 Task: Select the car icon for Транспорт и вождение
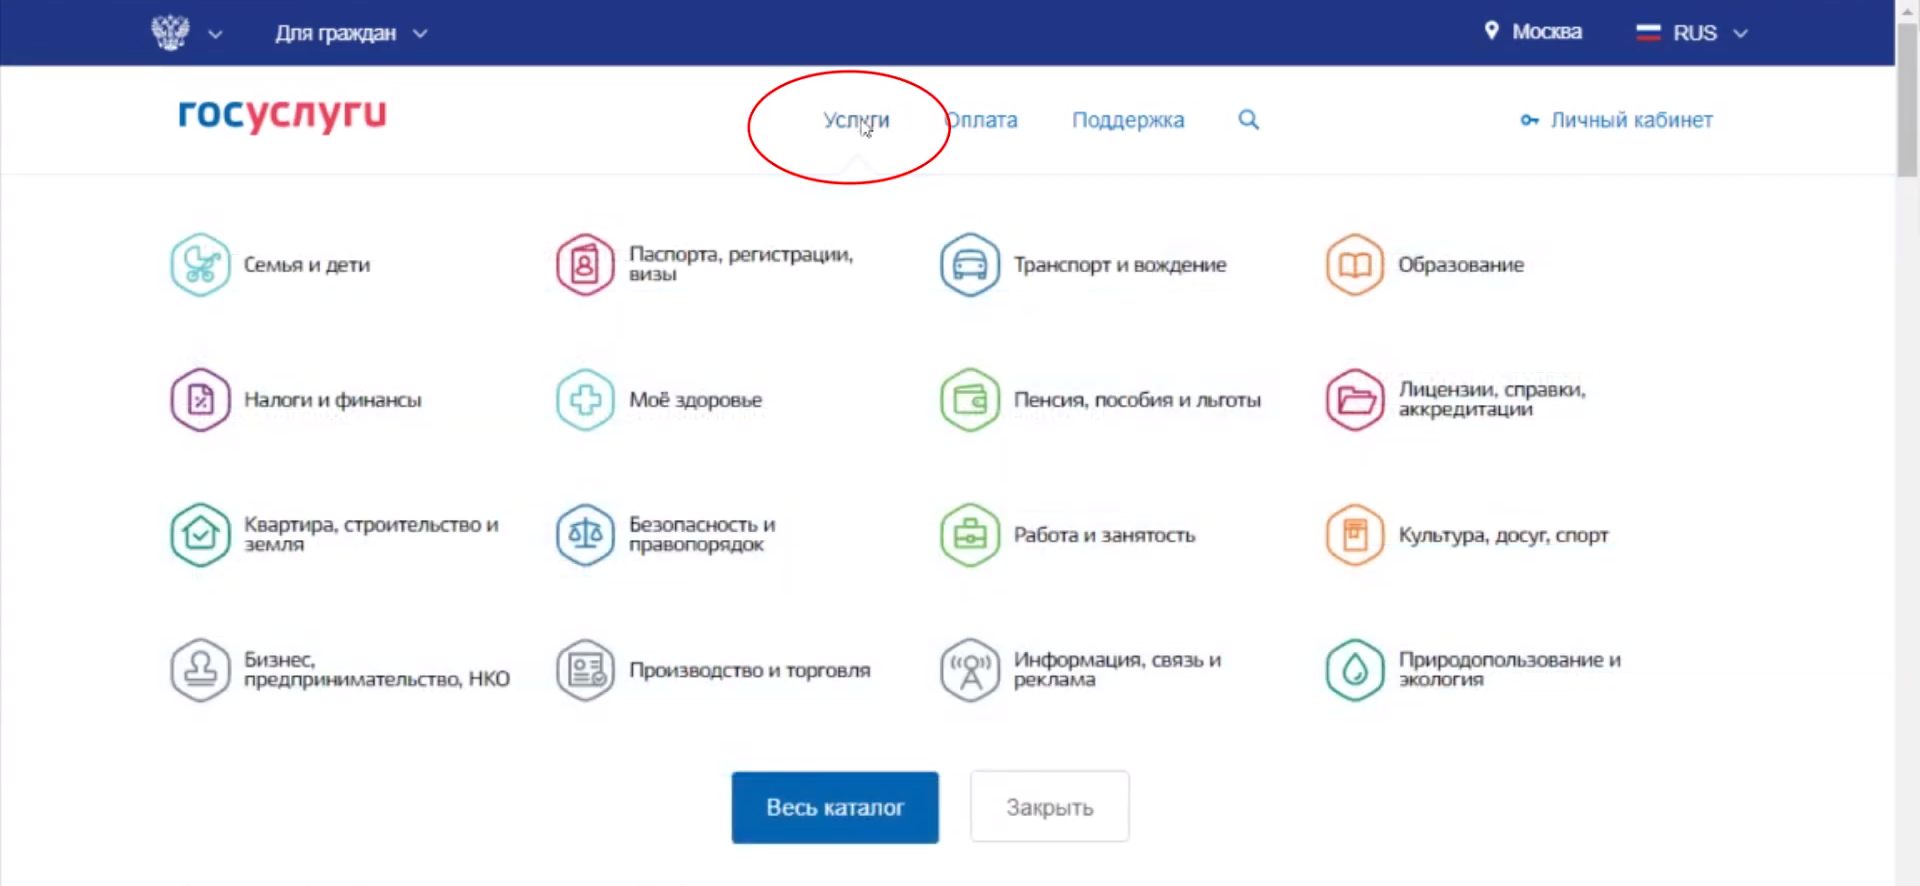tap(969, 265)
